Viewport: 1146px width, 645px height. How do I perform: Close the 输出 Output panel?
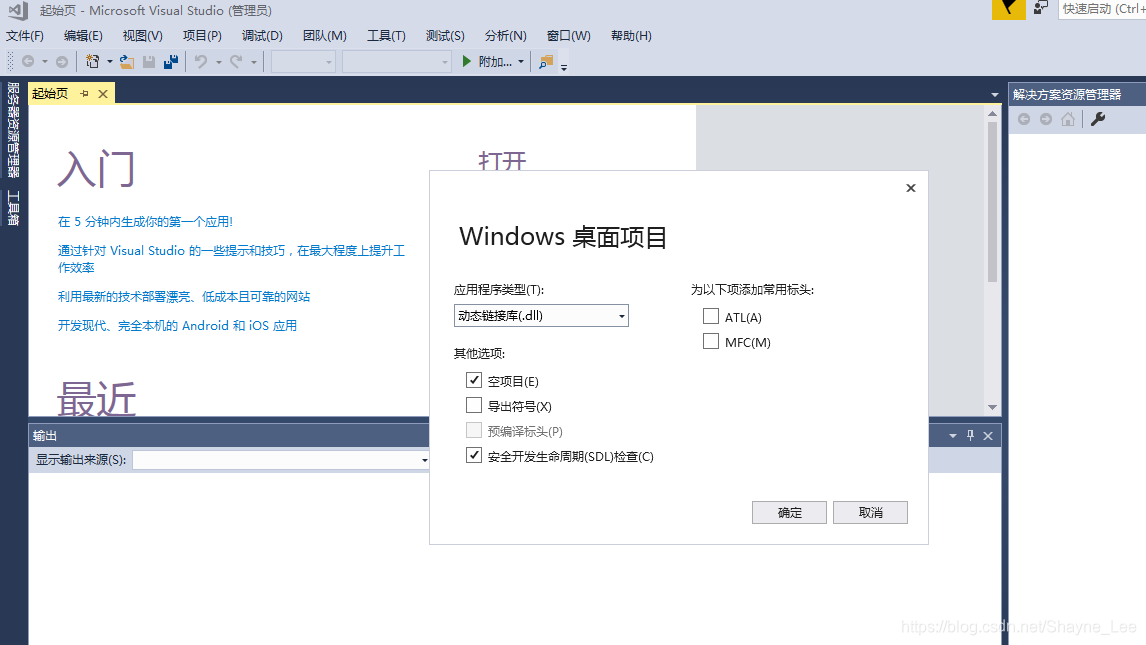coord(988,435)
